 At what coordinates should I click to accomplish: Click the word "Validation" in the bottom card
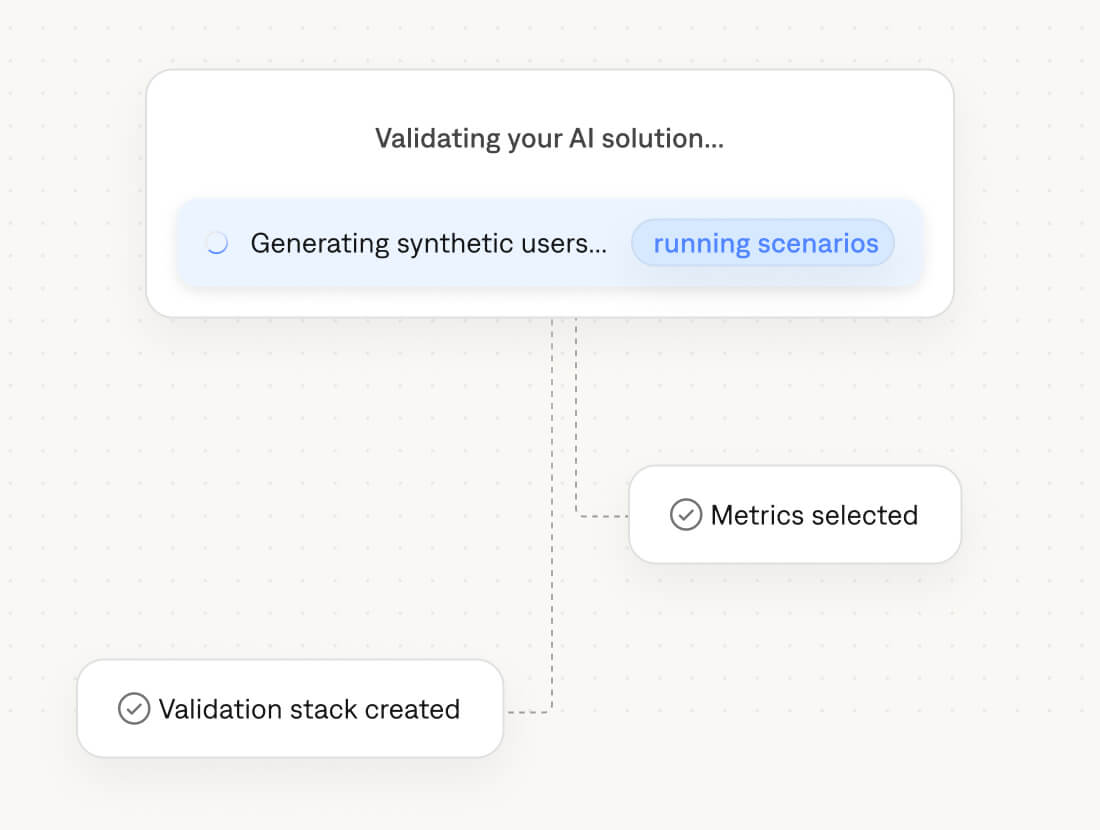(219, 709)
